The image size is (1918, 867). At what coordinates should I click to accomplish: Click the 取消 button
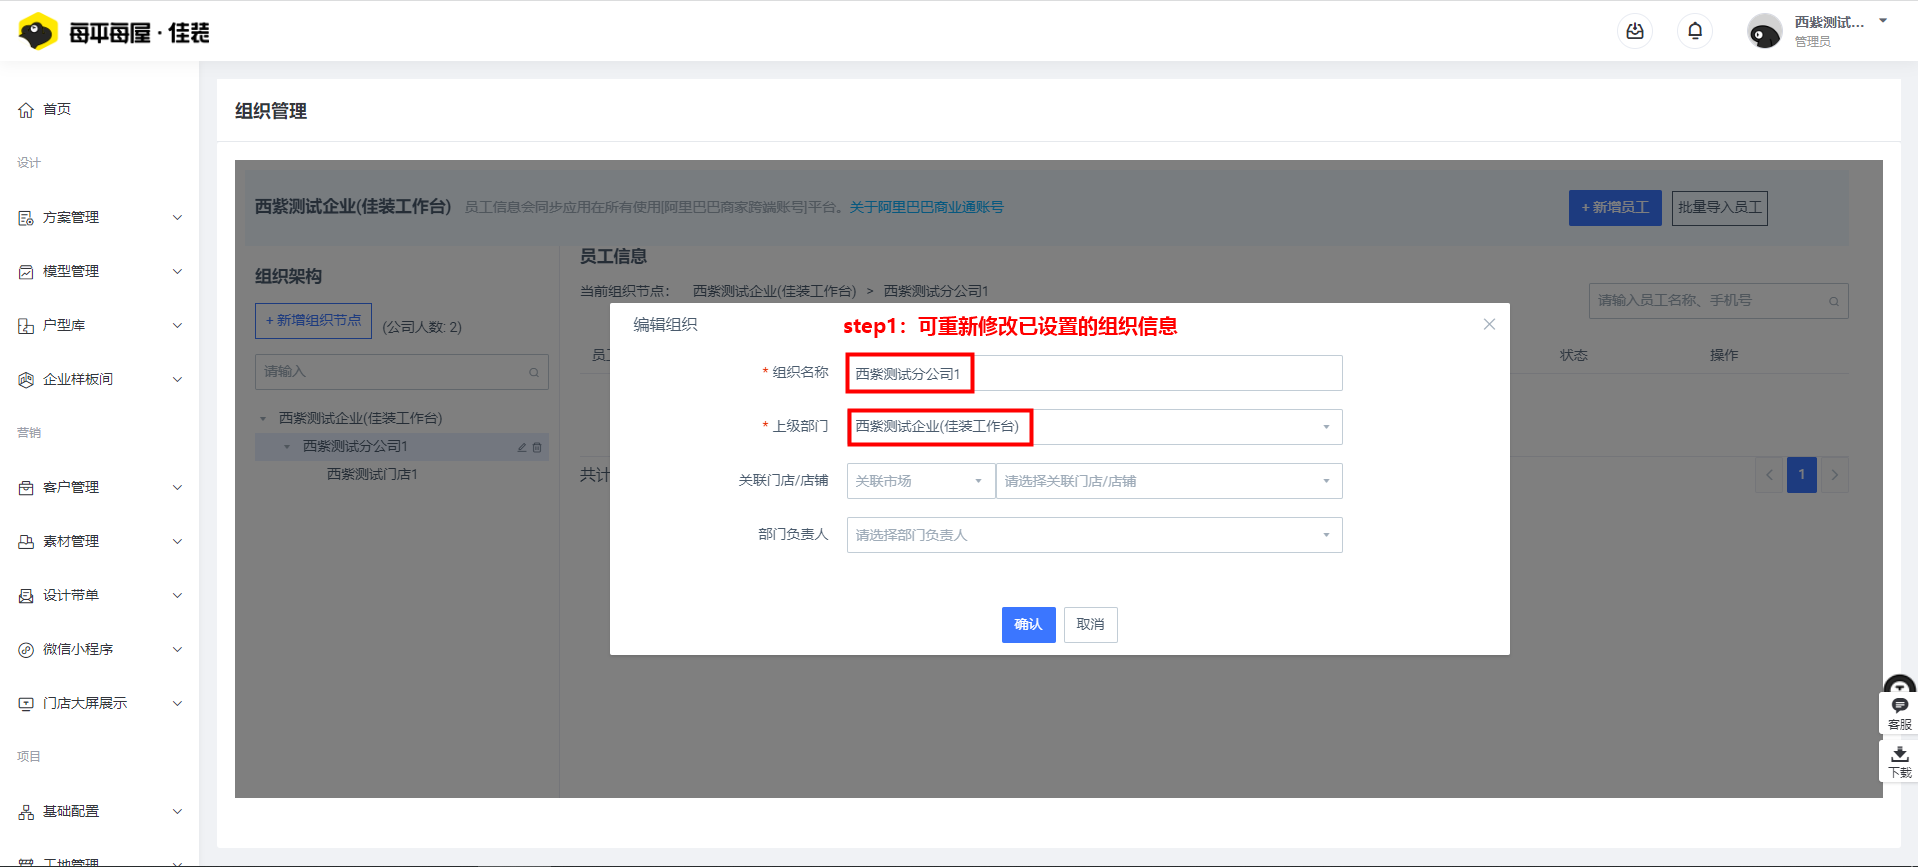[1090, 625]
